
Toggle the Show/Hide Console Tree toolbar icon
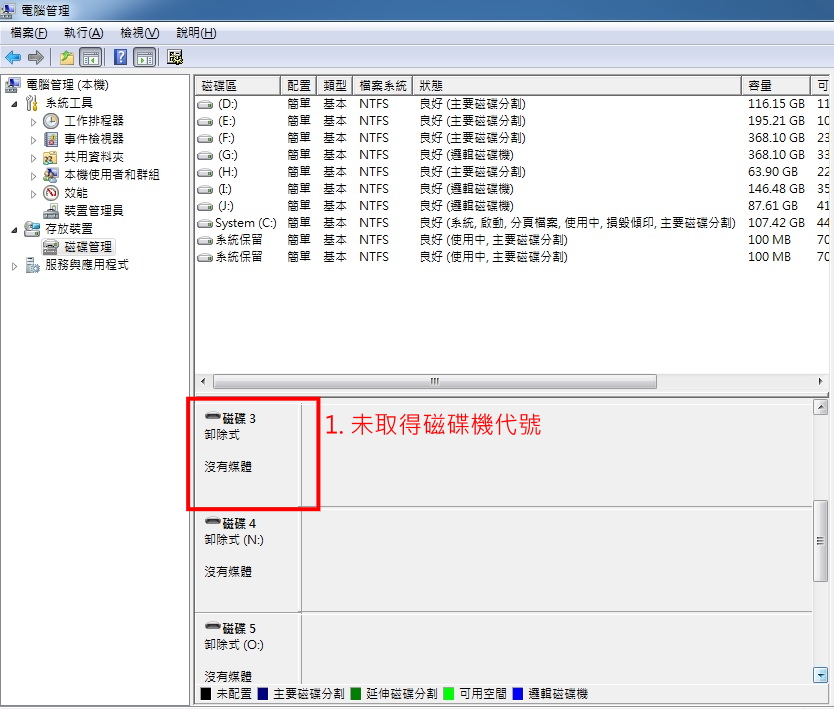click(x=90, y=57)
